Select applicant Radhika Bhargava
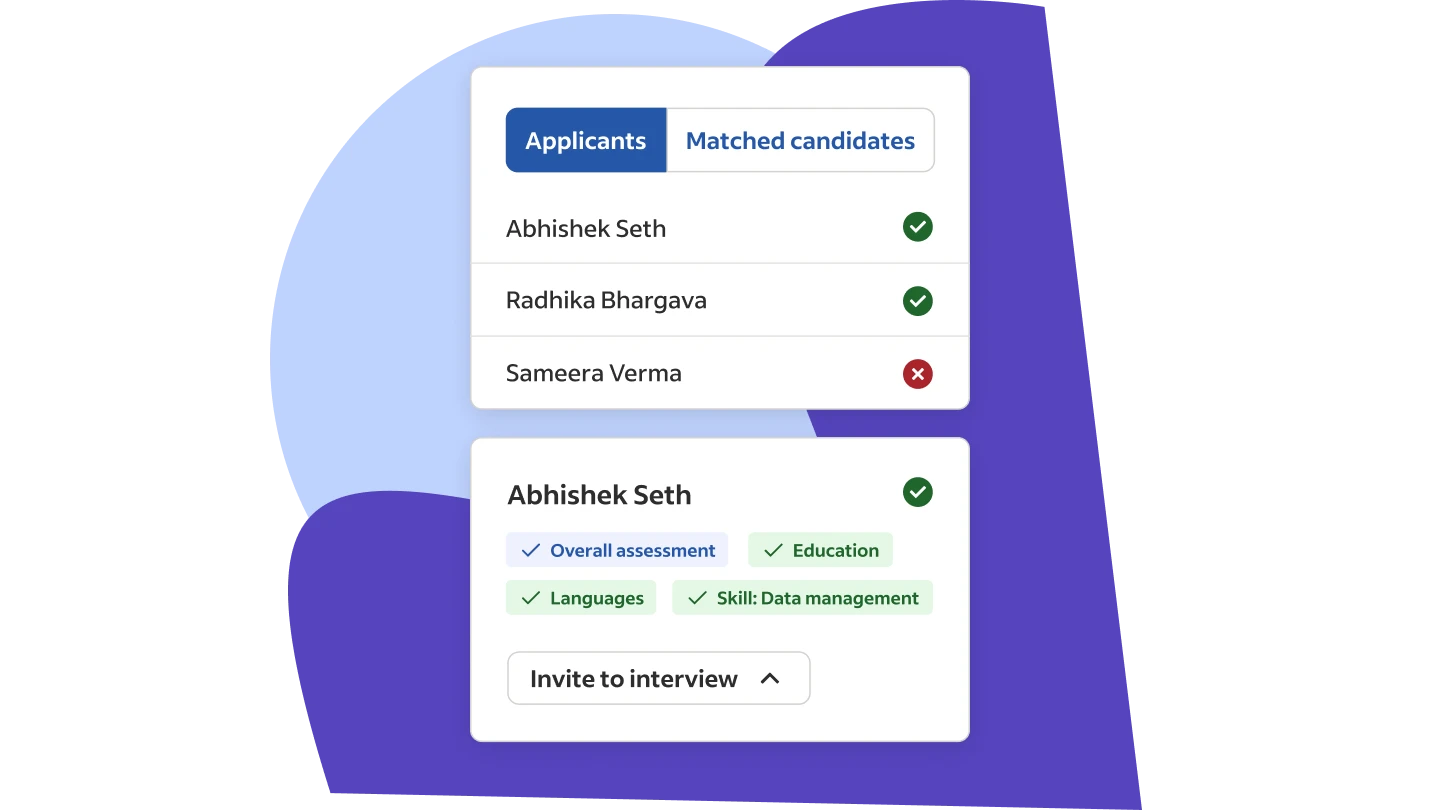This screenshot has width=1440, height=810. pos(606,301)
